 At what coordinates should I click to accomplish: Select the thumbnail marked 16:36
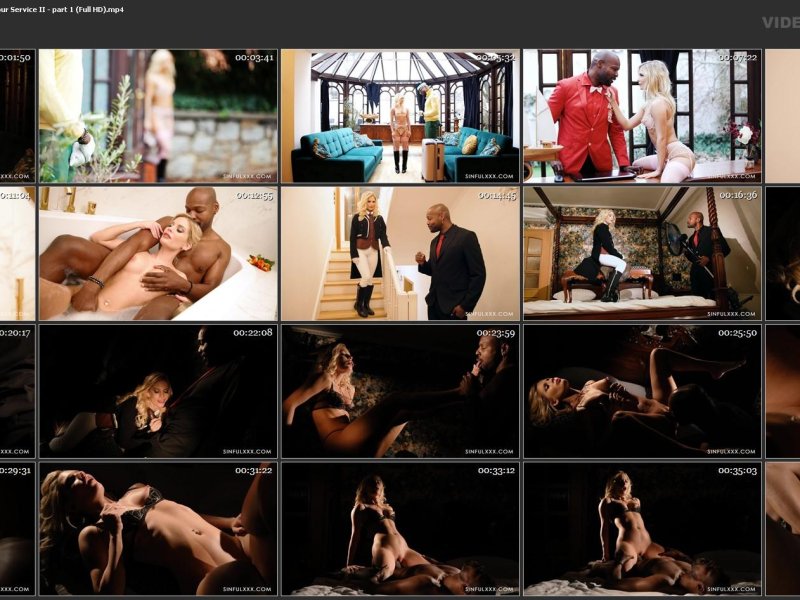pyautogui.click(x=641, y=253)
